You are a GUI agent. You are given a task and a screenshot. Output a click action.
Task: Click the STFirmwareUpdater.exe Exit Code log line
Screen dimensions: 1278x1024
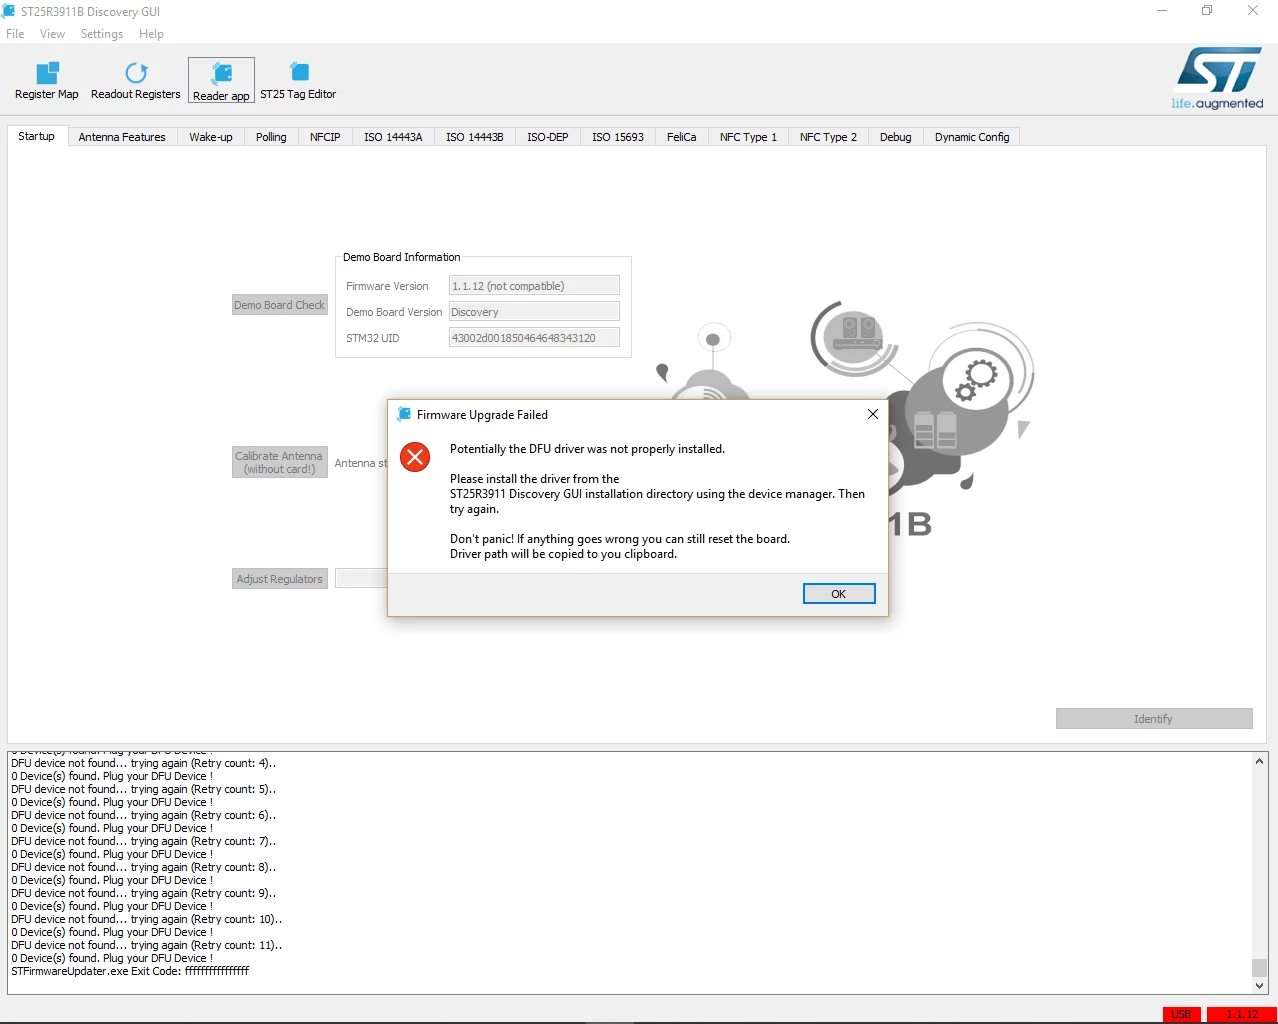(x=130, y=971)
